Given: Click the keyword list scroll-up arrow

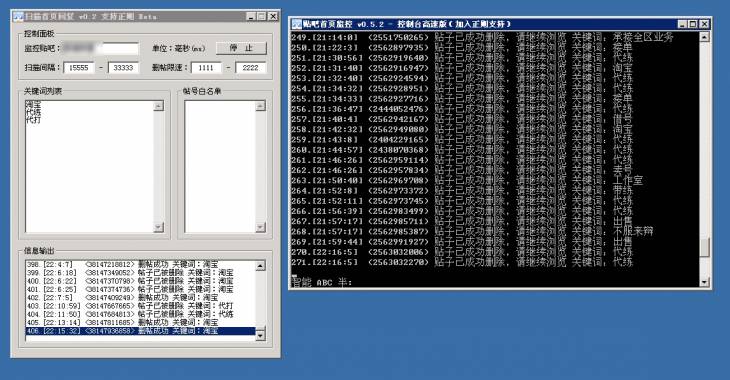Looking at the screenshot, I should (x=159, y=106).
